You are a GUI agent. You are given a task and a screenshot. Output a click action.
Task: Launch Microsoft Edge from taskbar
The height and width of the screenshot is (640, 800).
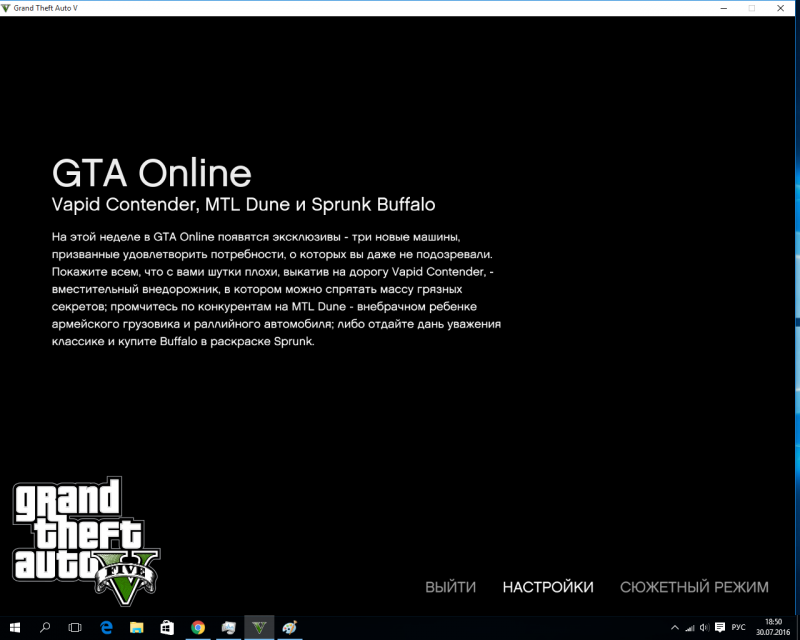click(x=106, y=628)
